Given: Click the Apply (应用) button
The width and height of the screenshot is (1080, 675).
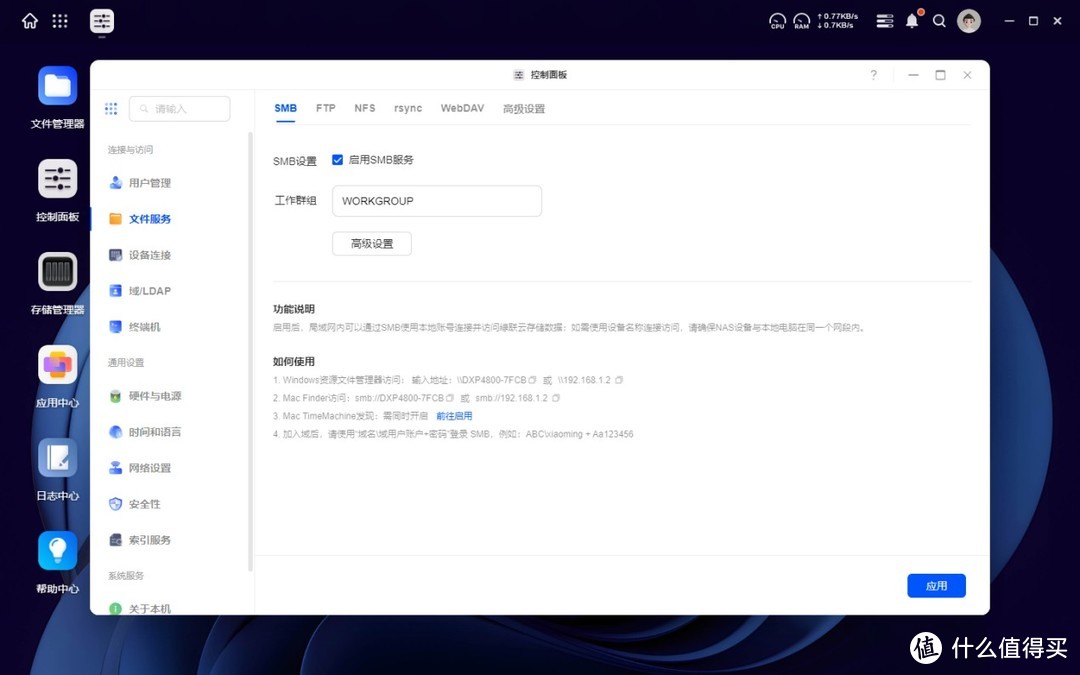Looking at the screenshot, I should tap(936, 585).
